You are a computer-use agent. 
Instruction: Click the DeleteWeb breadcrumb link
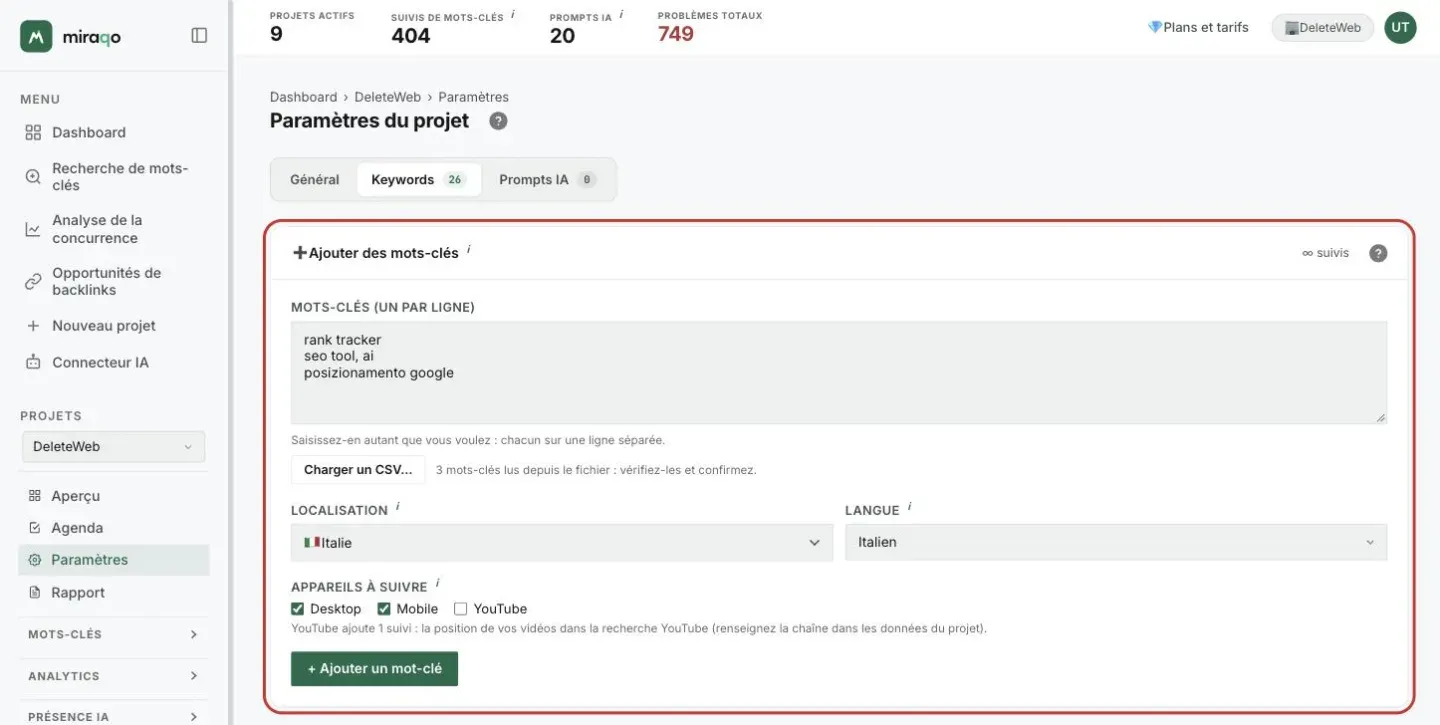coord(388,97)
